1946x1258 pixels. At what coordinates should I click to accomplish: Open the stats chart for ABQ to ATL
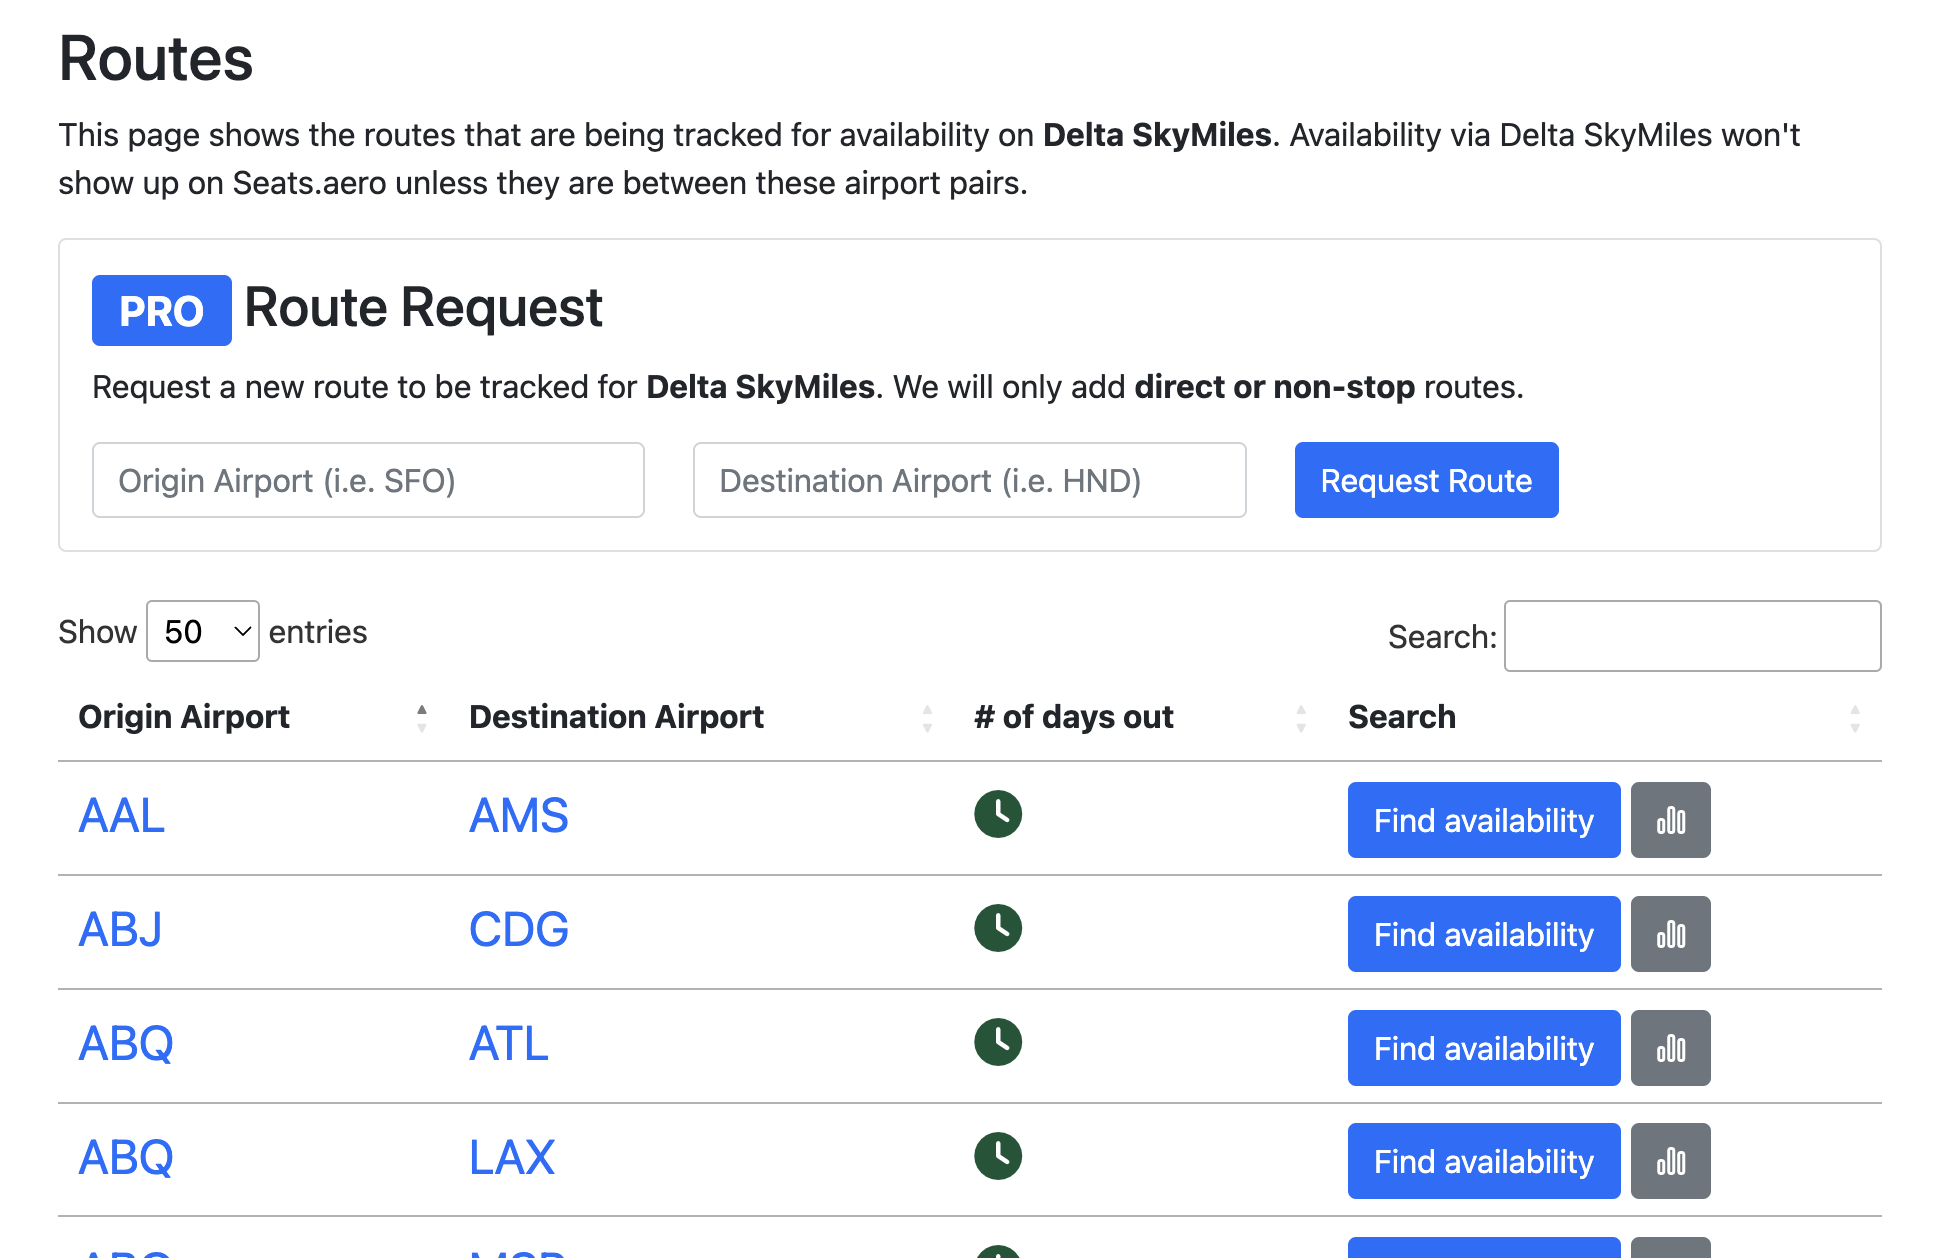tap(1670, 1048)
